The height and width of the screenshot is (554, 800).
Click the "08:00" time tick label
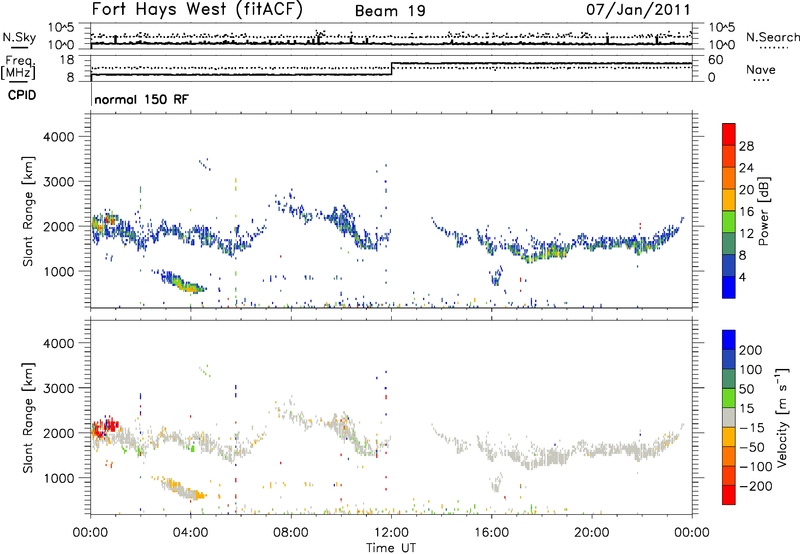(x=291, y=533)
